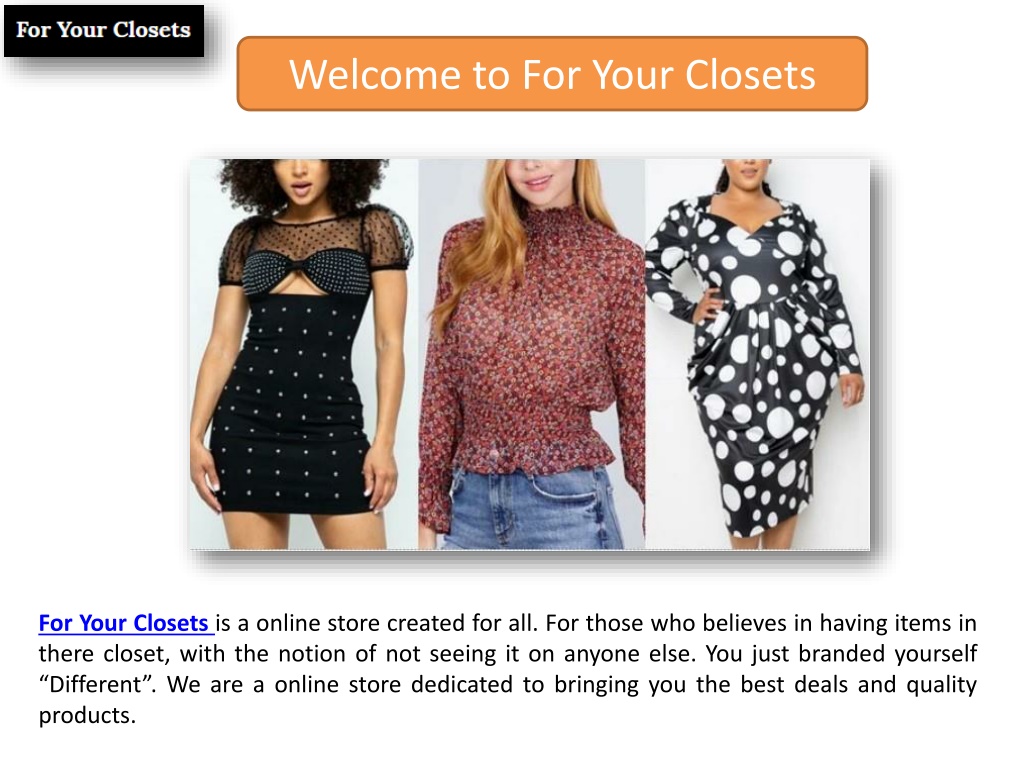The image size is (1024, 768).
Task: Click the curly hair of the left model
Action: point(300,180)
